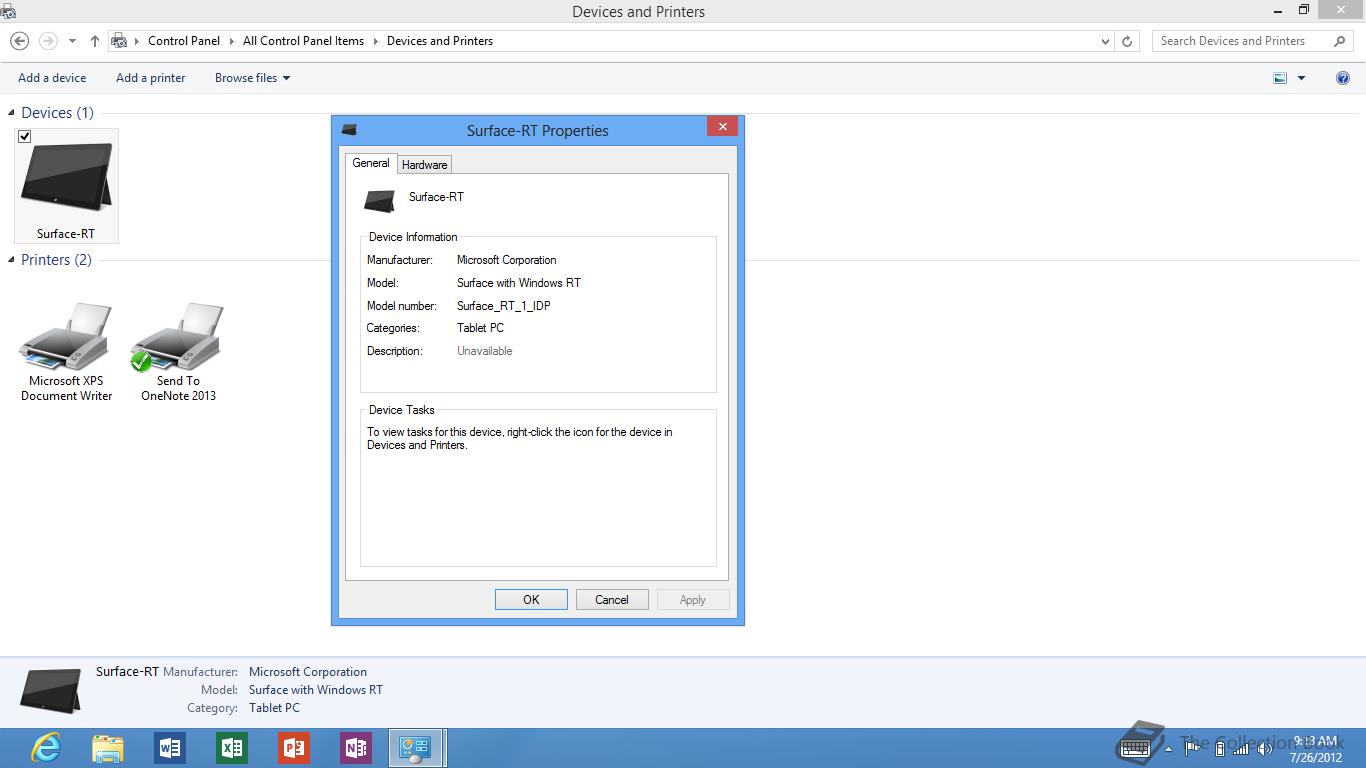
Task: Launch PowerPoint from the taskbar
Action: click(294, 748)
